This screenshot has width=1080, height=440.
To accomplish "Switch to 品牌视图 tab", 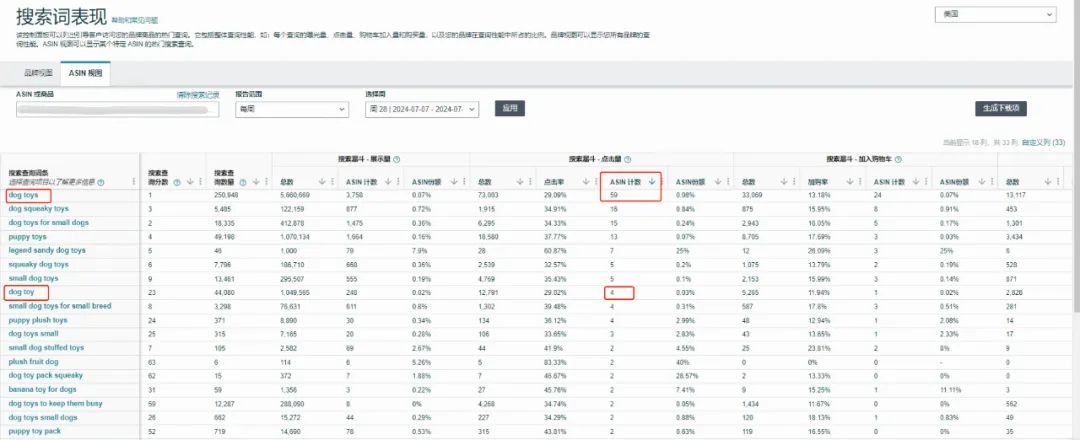I will tap(38, 73).
